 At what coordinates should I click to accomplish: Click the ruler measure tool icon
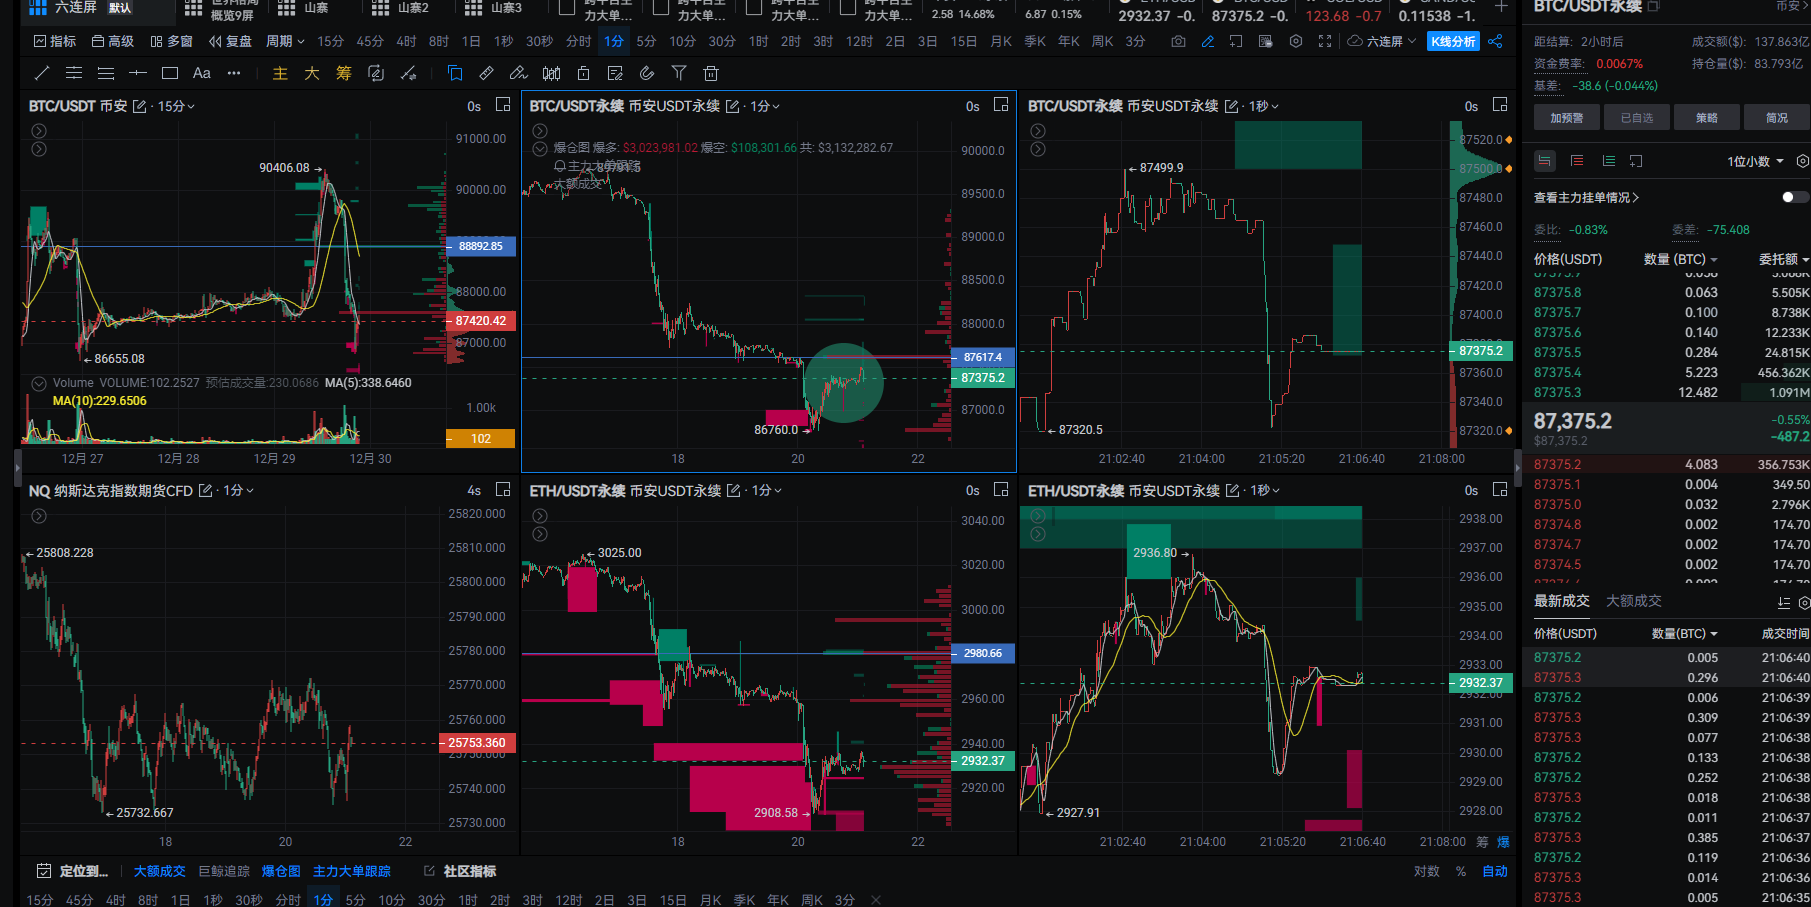pyautogui.click(x=486, y=73)
